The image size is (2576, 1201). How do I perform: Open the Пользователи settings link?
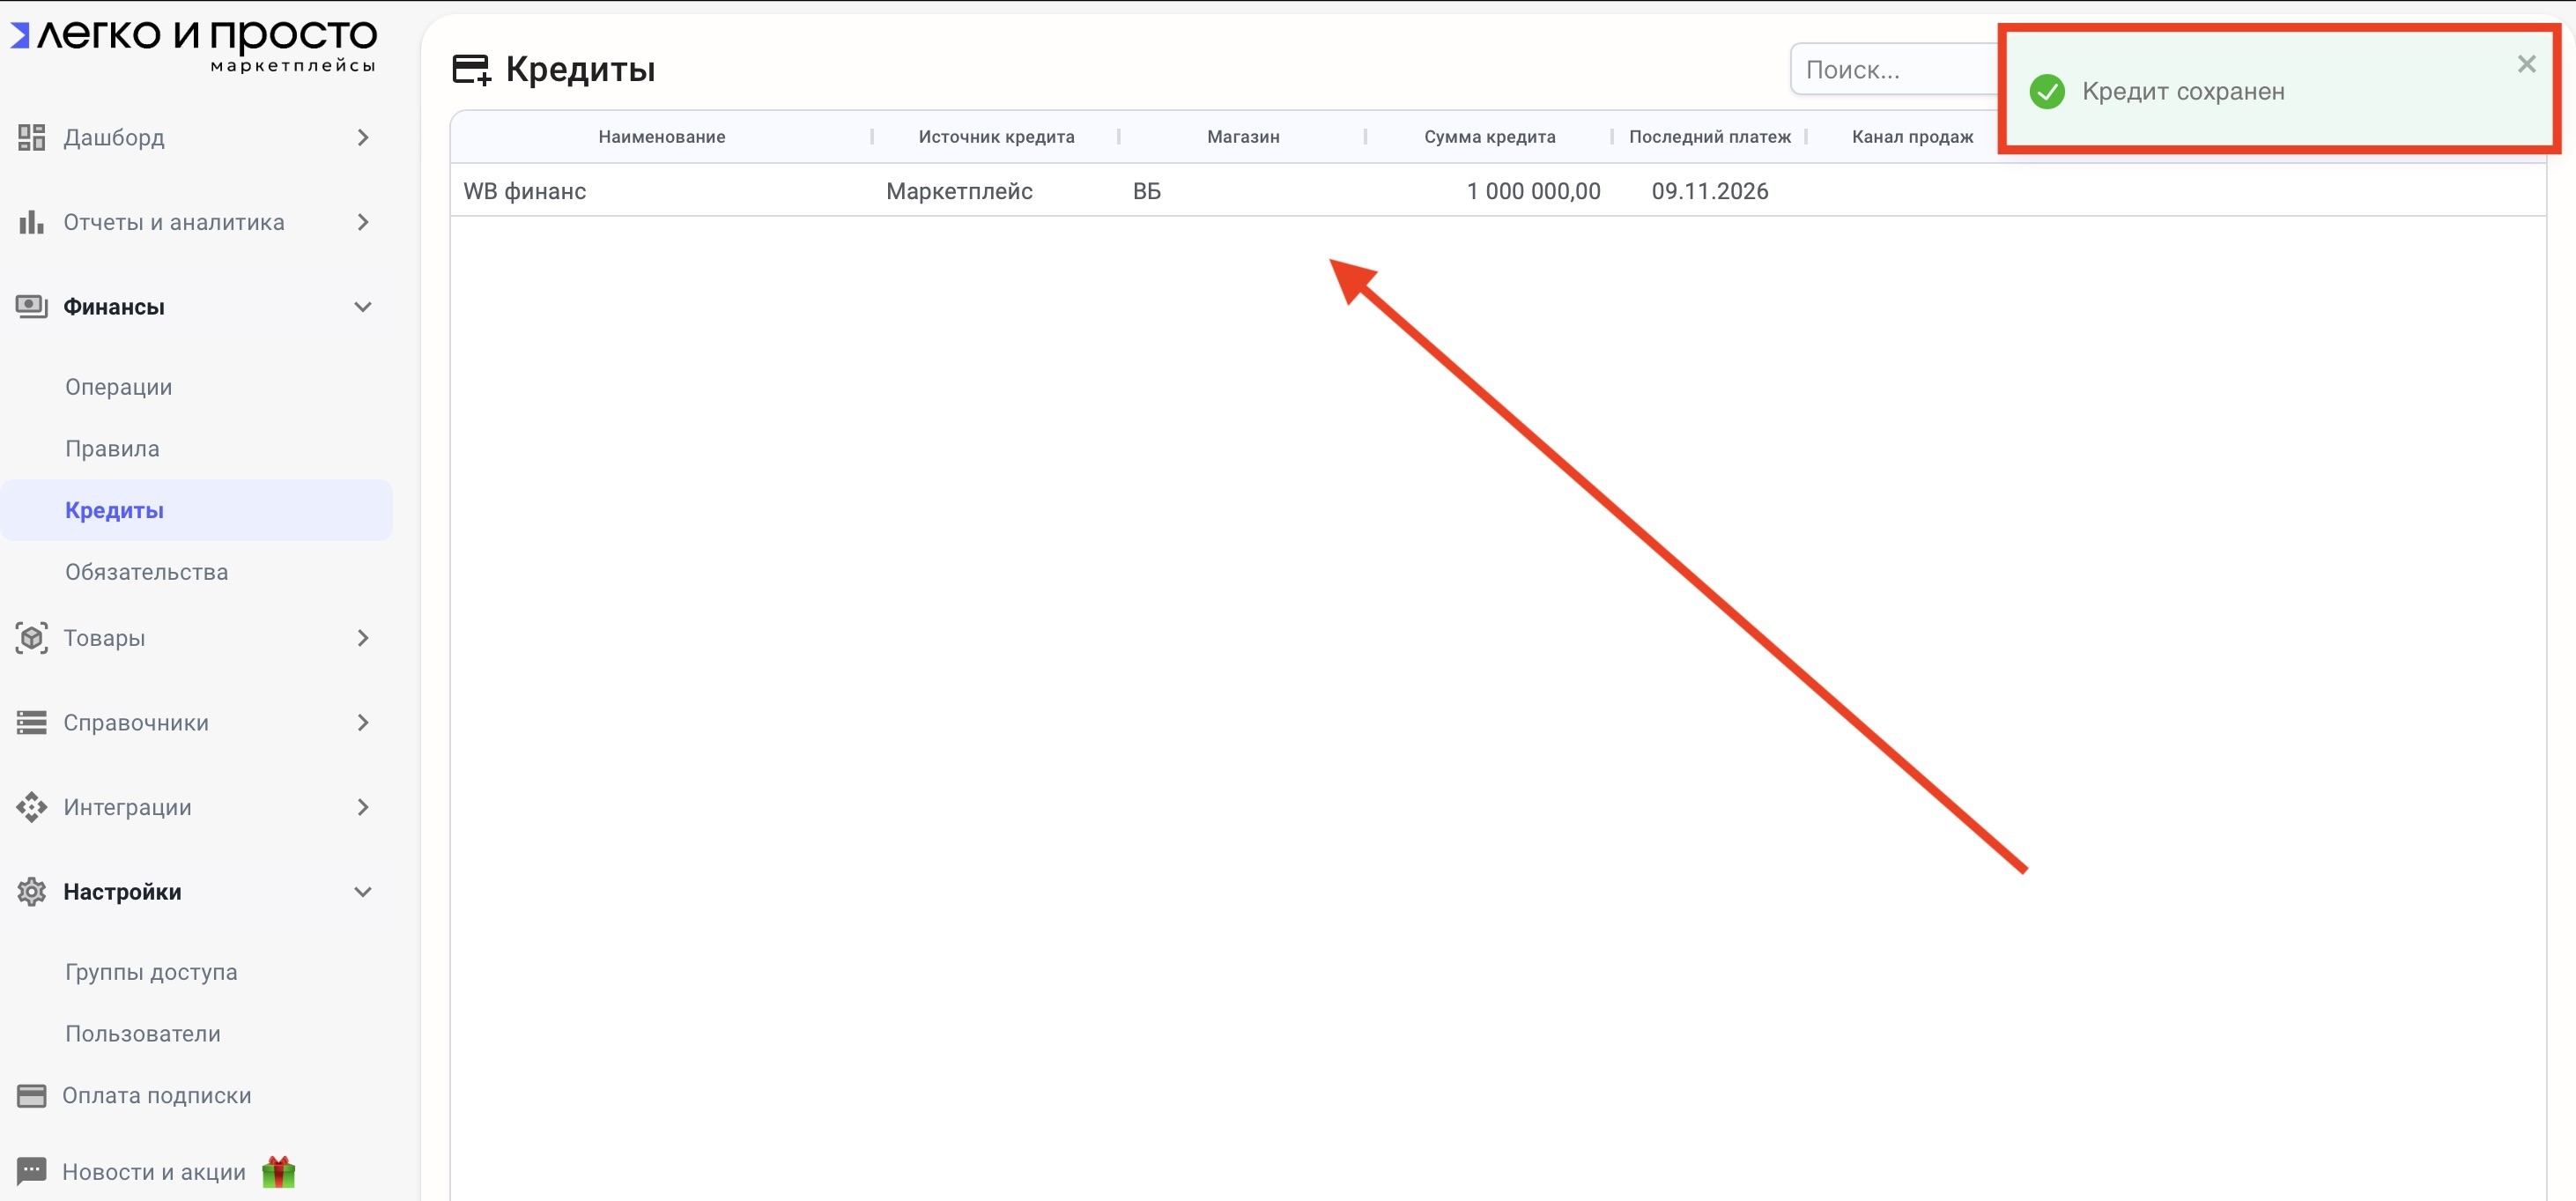pos(142,1033)
